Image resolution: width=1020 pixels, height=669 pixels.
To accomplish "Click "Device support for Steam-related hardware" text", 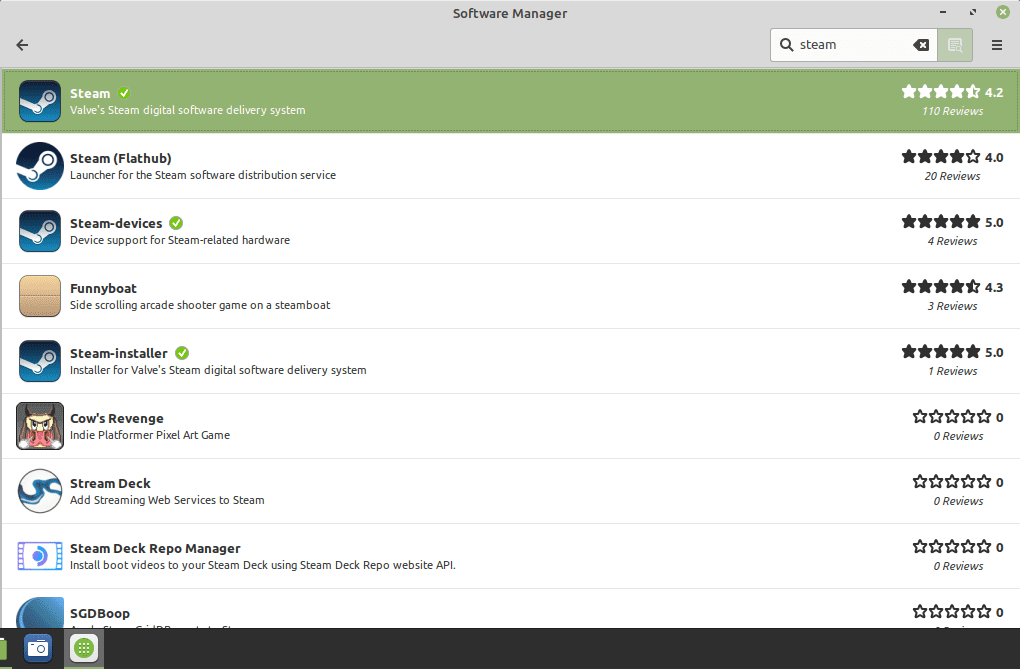I will (180, 241).
